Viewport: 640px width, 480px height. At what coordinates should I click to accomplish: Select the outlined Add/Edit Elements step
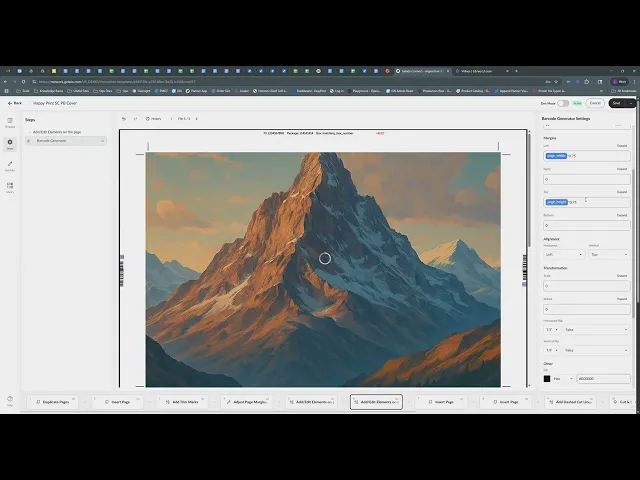(x=376, y=402)
